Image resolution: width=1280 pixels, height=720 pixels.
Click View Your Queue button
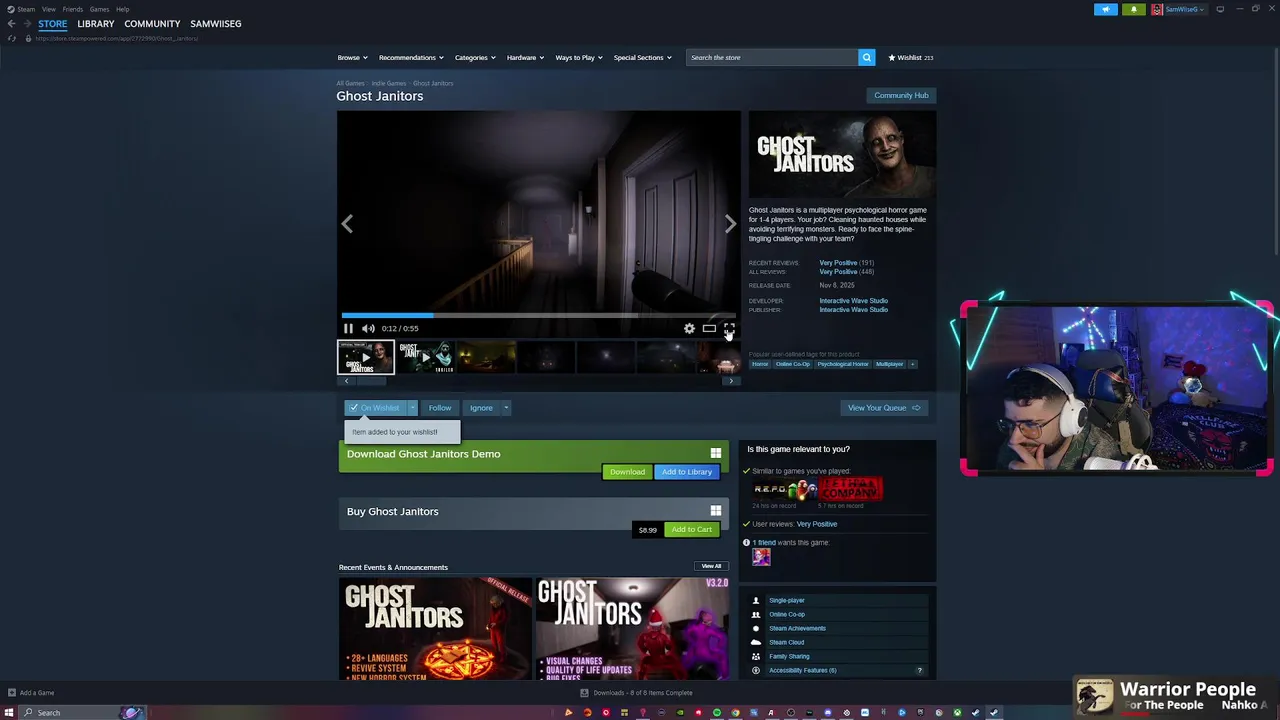click(884, 408)
